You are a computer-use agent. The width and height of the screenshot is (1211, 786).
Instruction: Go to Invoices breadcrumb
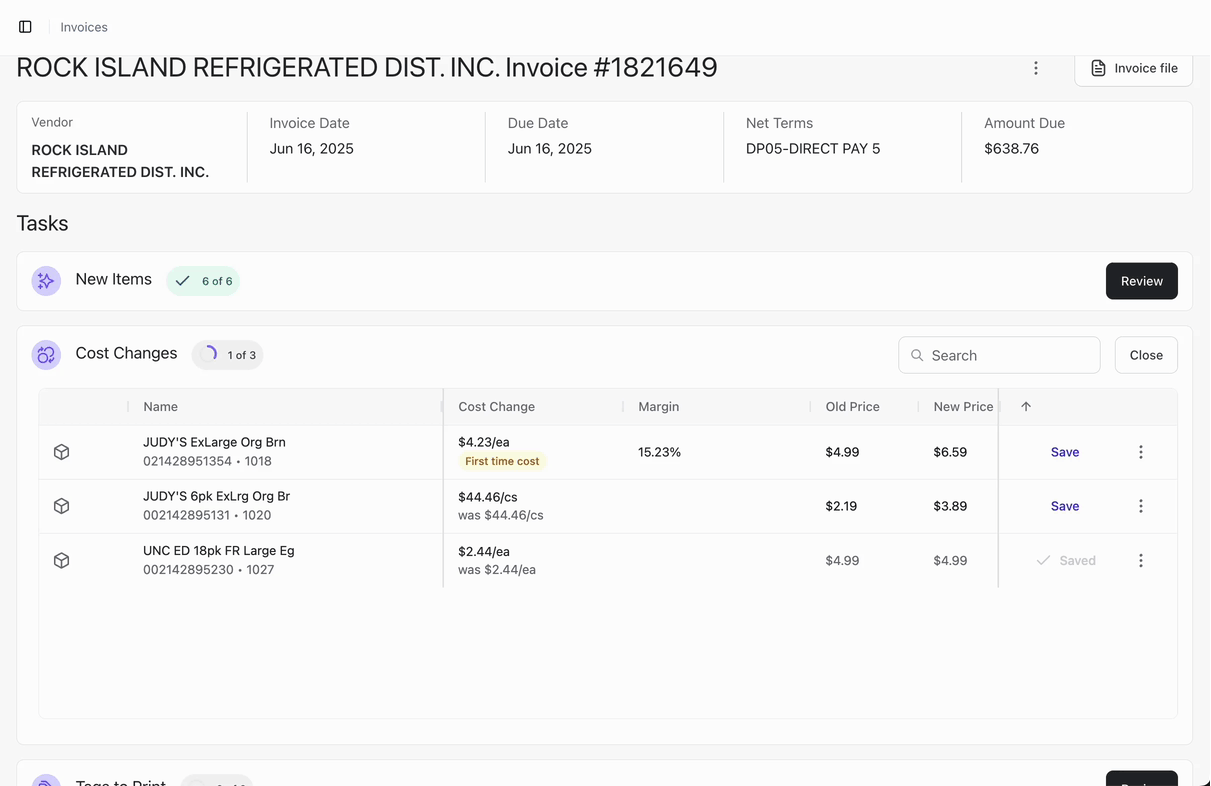click(84, 27)
